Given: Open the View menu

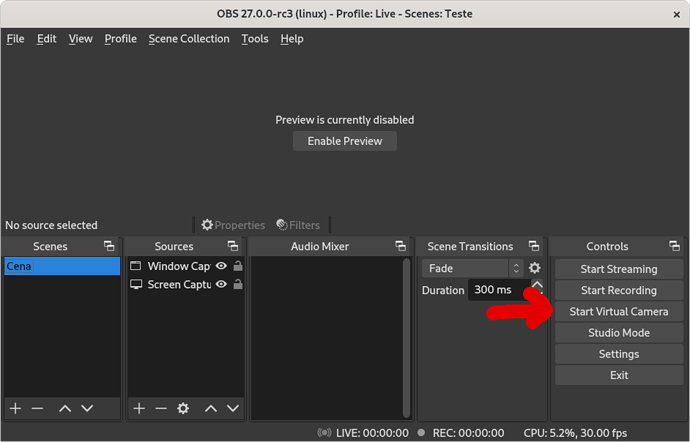Looking at the screenshot, I should [81, 39].
